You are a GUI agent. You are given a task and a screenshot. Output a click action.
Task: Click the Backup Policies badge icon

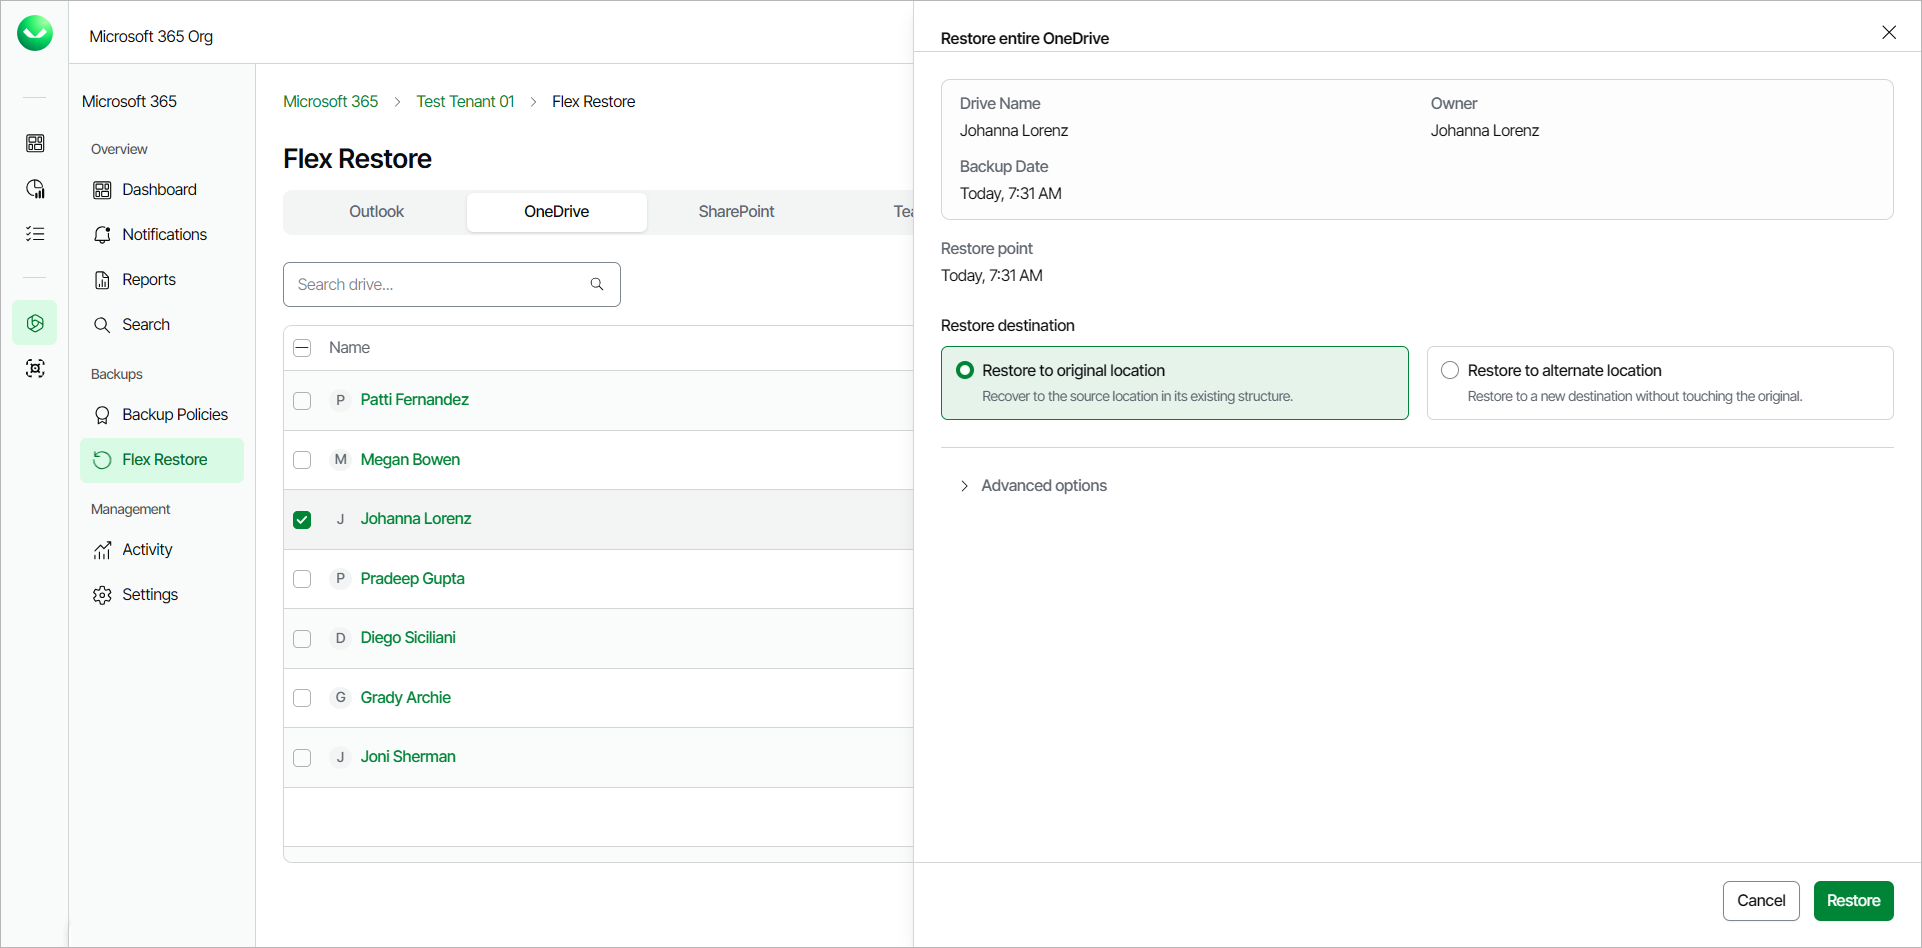click(x=102, y=415)
